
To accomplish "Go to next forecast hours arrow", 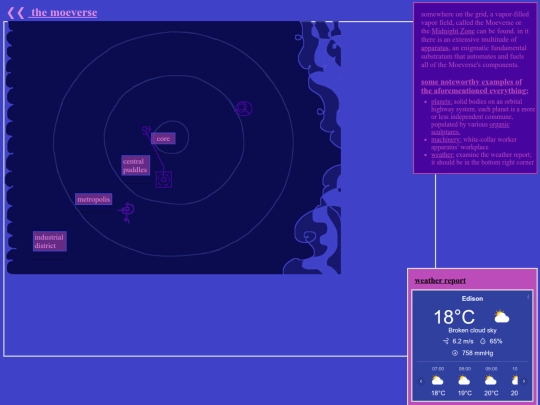I will click(524, 381).
